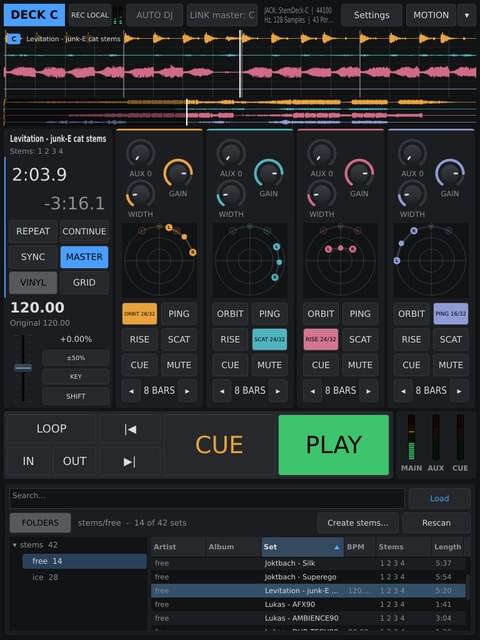Click Create stems... button
Viewport: 480px width, 640px height.
[x=358, y=523]
